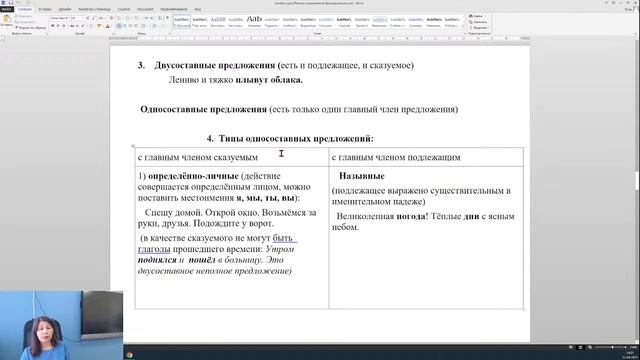The height and width of the screenshot is (360, 640).
Task: Toggle Italic formatting
Action: point(58,26)
